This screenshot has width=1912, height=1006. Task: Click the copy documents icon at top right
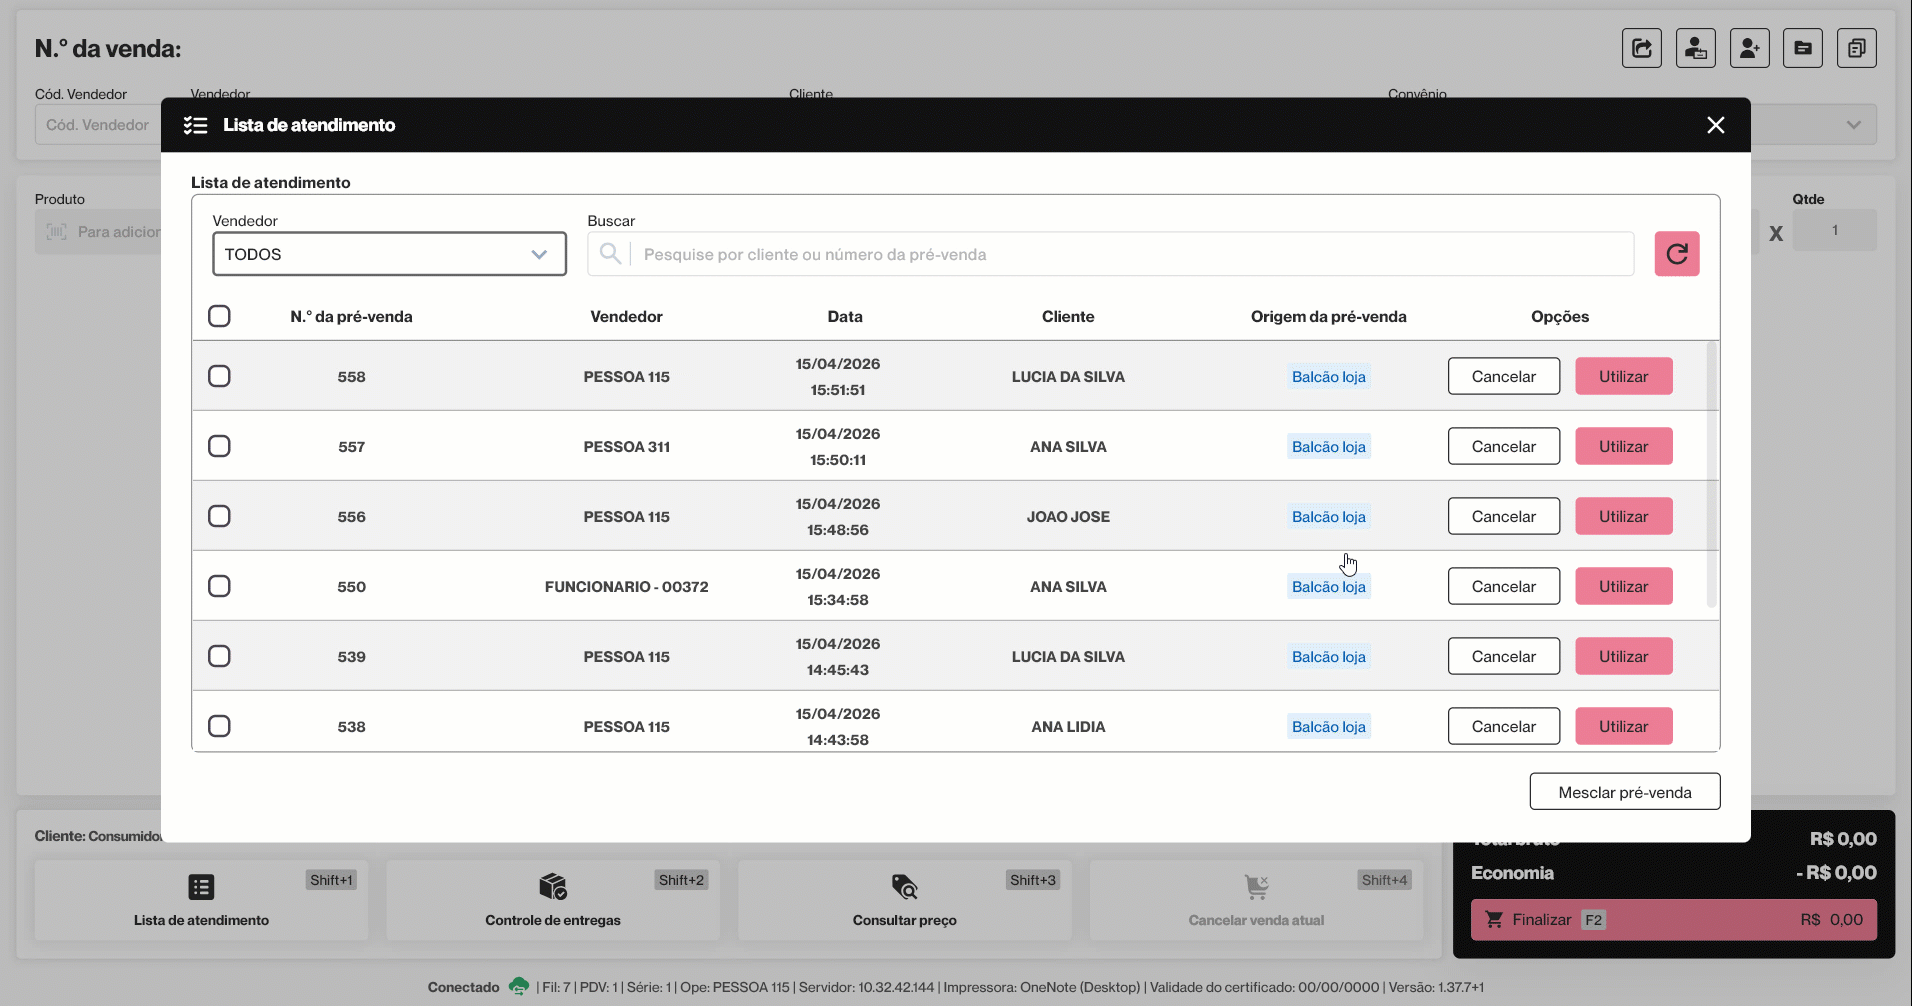(x=1857, y=48)
